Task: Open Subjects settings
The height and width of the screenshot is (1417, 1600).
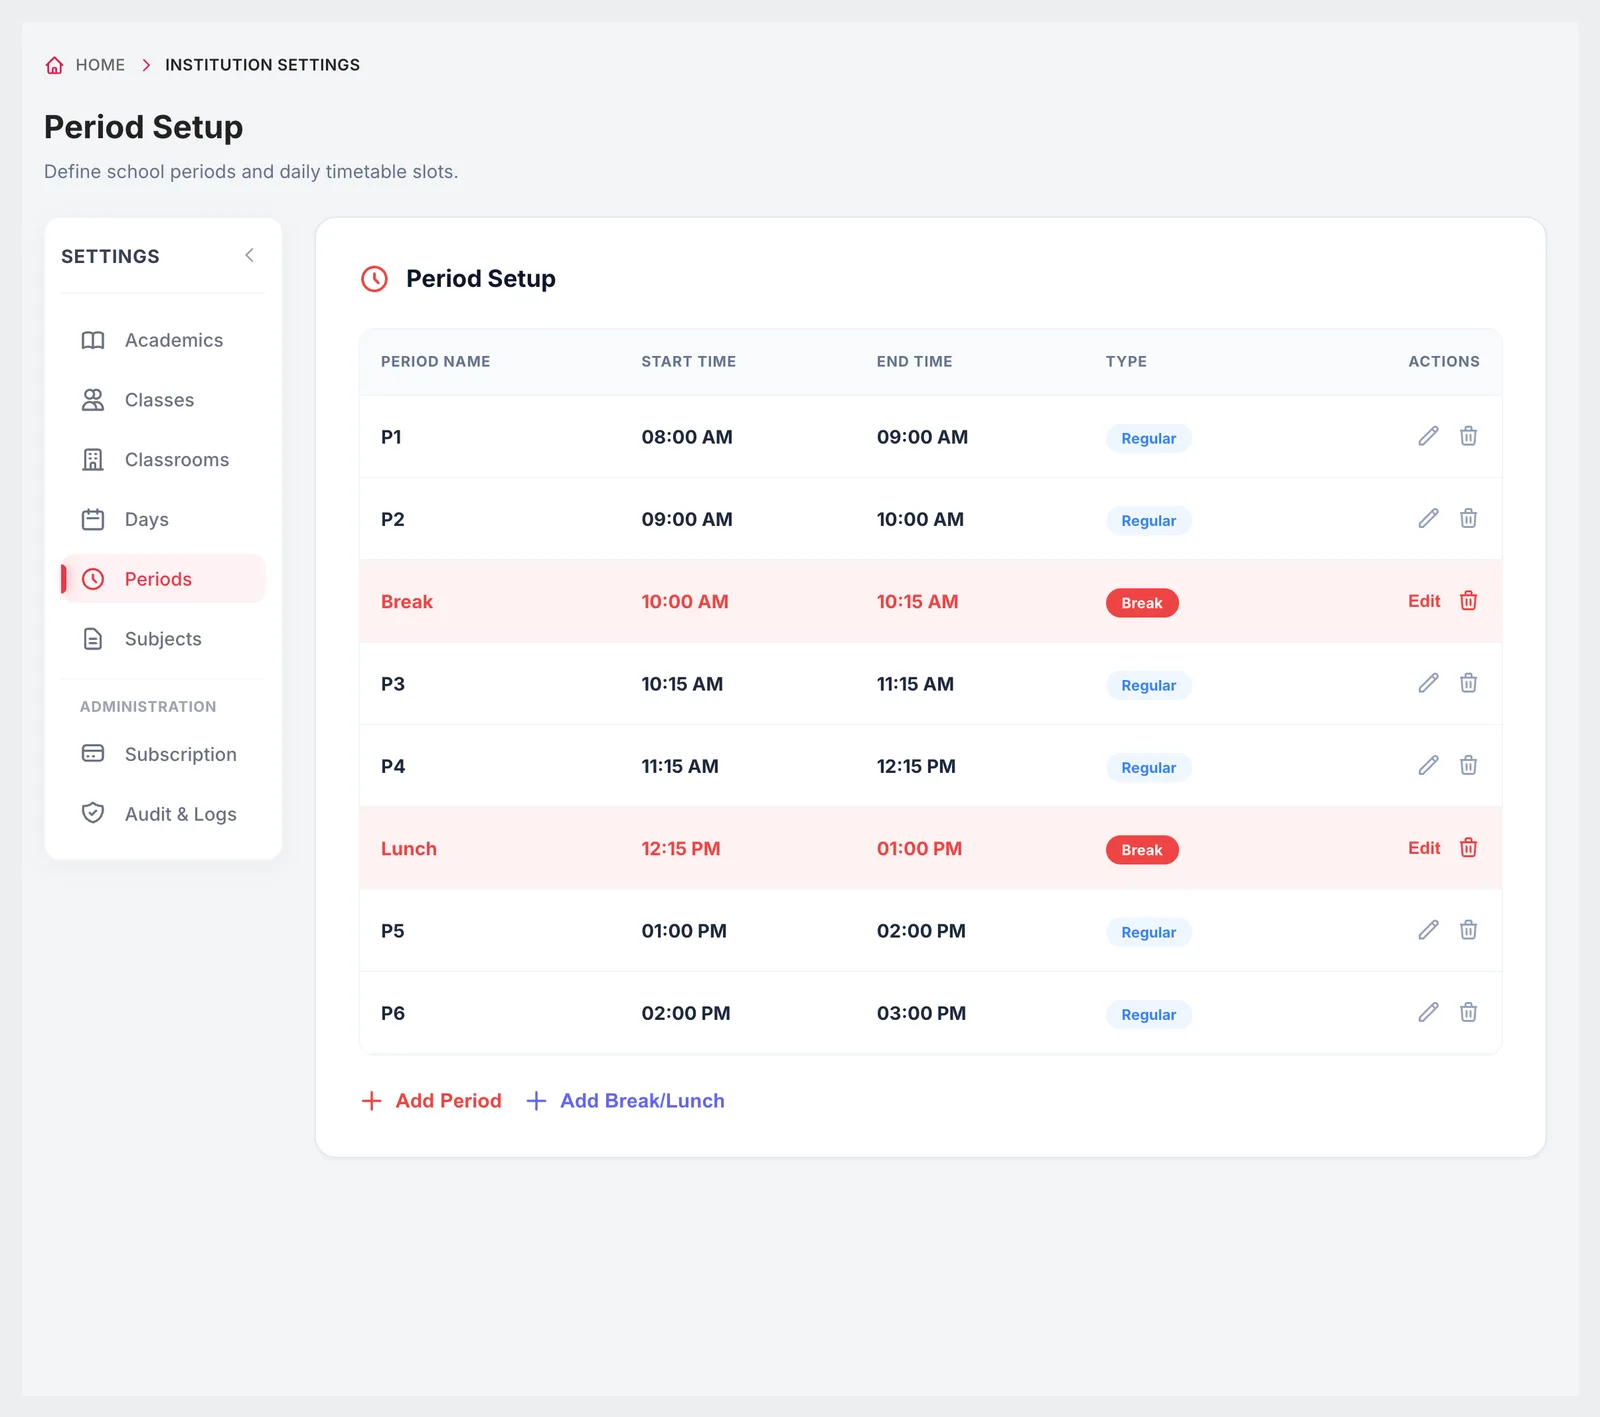Action: tap(163, 639)
